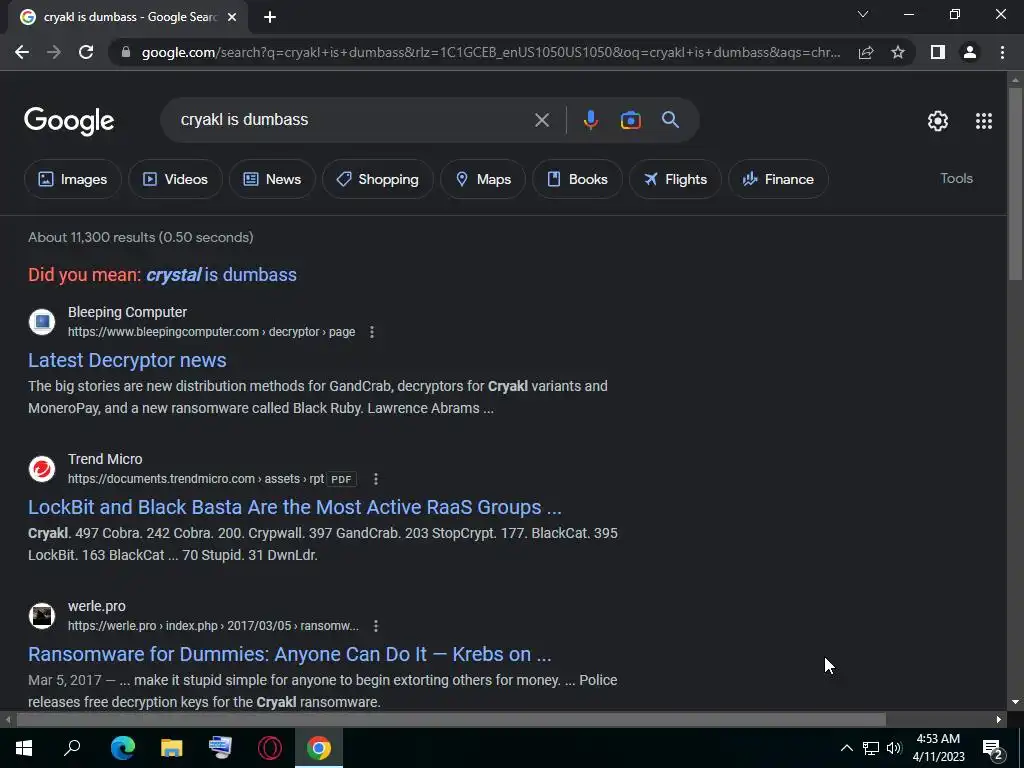Image resolution: width=1024 pixels, height=768 pixels.
Task: Open the volume control in tray
Action: [x=894, y=748]
